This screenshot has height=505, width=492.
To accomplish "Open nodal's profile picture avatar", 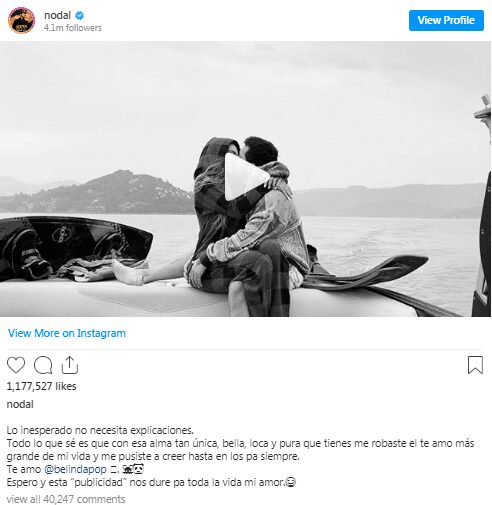I will [21, 20].
